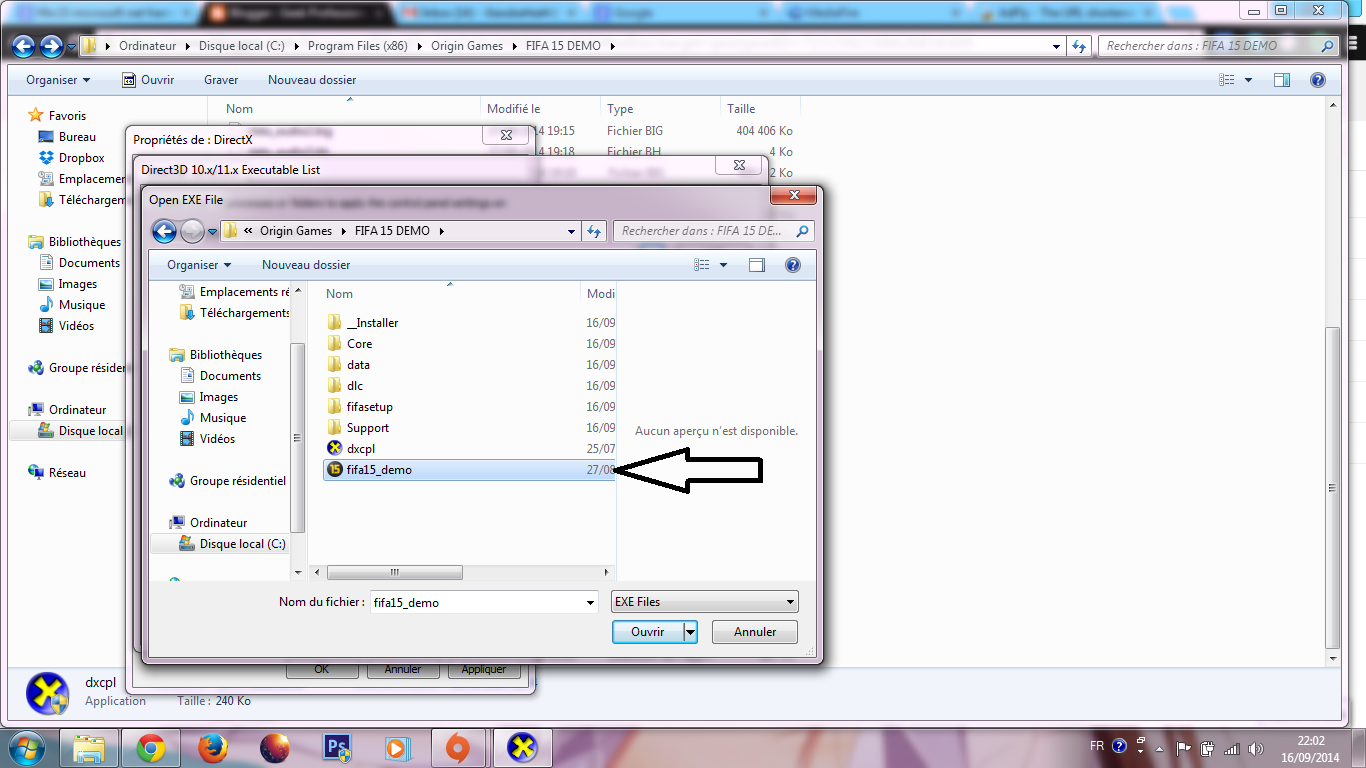The image size is (1366, 768).
Task: Select Favoris in the Explorer sidebar
Action: tap(67, 116)
